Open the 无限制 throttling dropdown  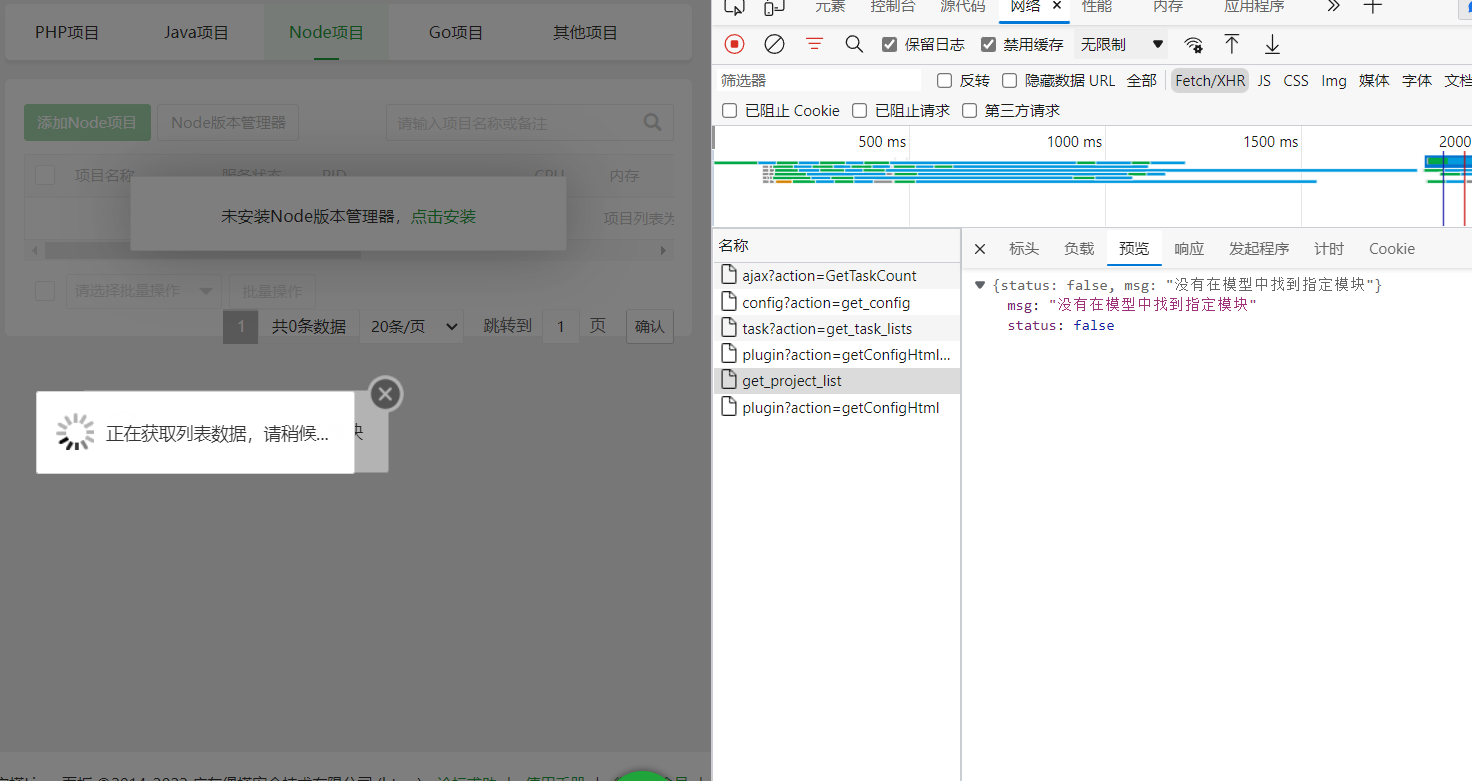(1121, 44)
